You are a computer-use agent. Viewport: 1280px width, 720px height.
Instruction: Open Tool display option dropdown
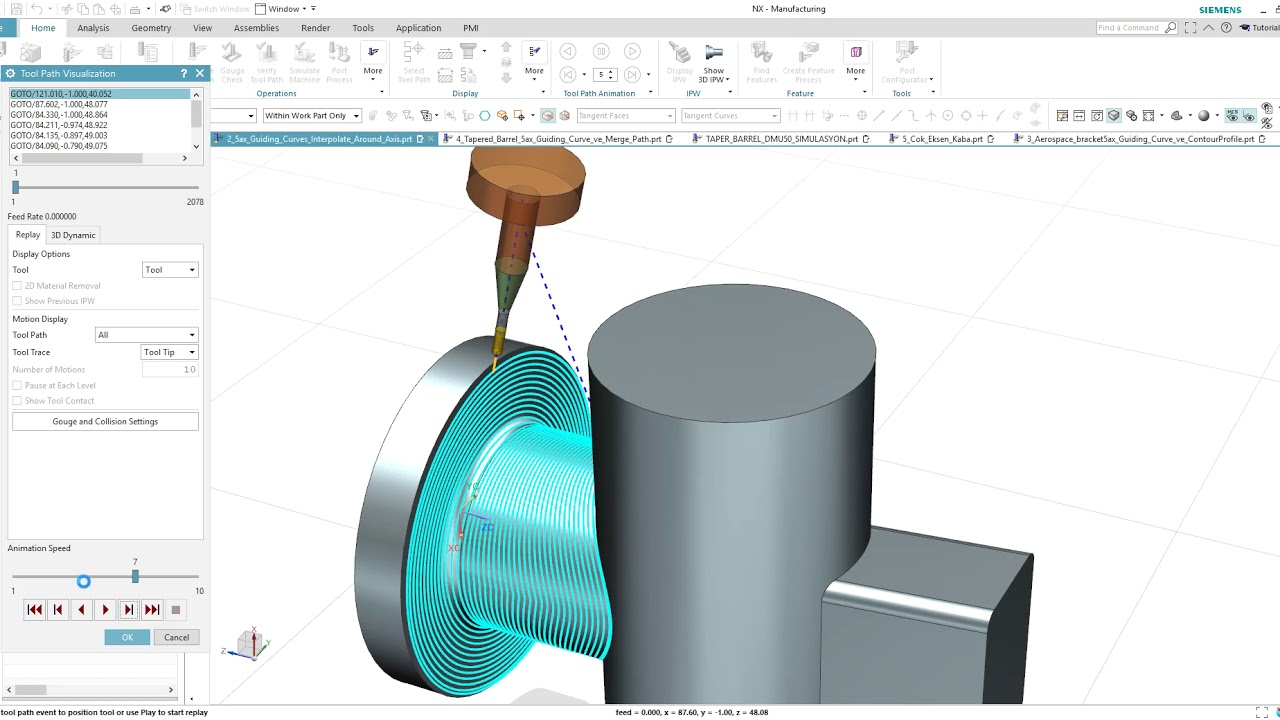[170, 270]
